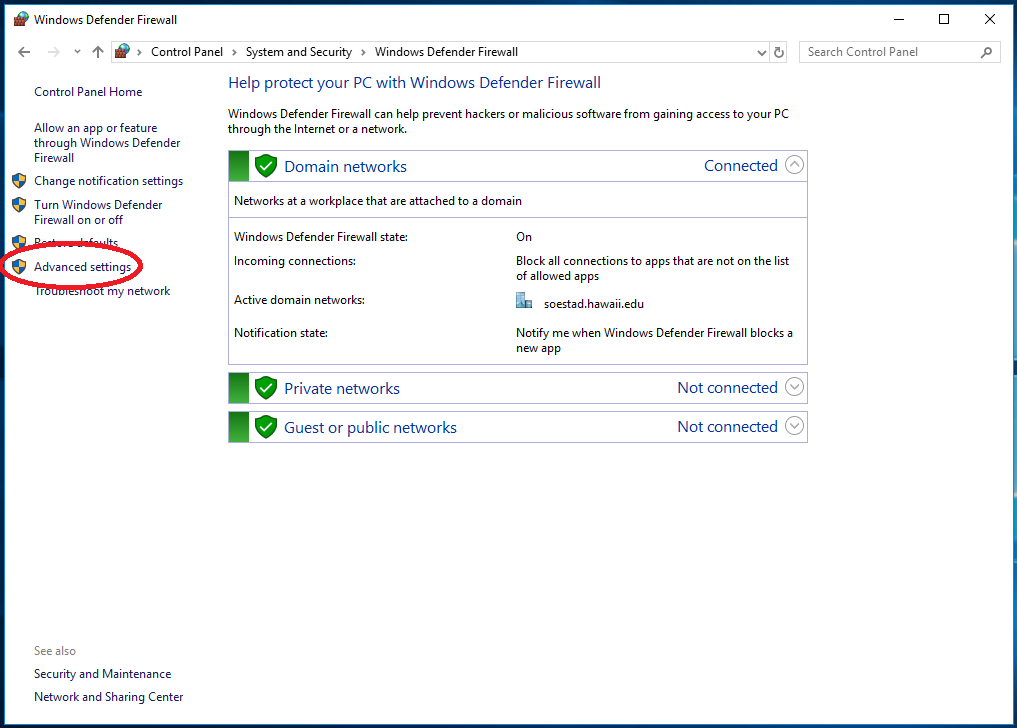Click shield icon beside Turn Windows Defender Firewall
Viewport: 1017px width, 728px height.
[19, 205]
